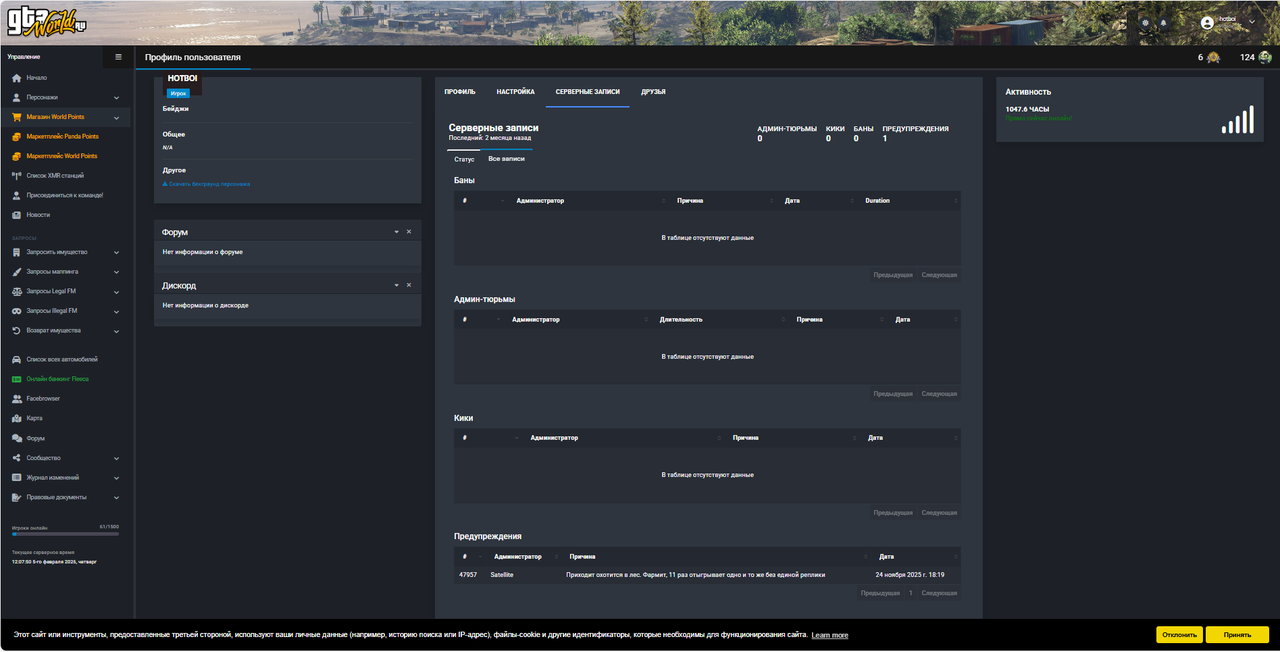Viewport: 1280px width, 652px height.
Task: Click the Магазин World Points cart icon
Action: [x=16, y=117]
